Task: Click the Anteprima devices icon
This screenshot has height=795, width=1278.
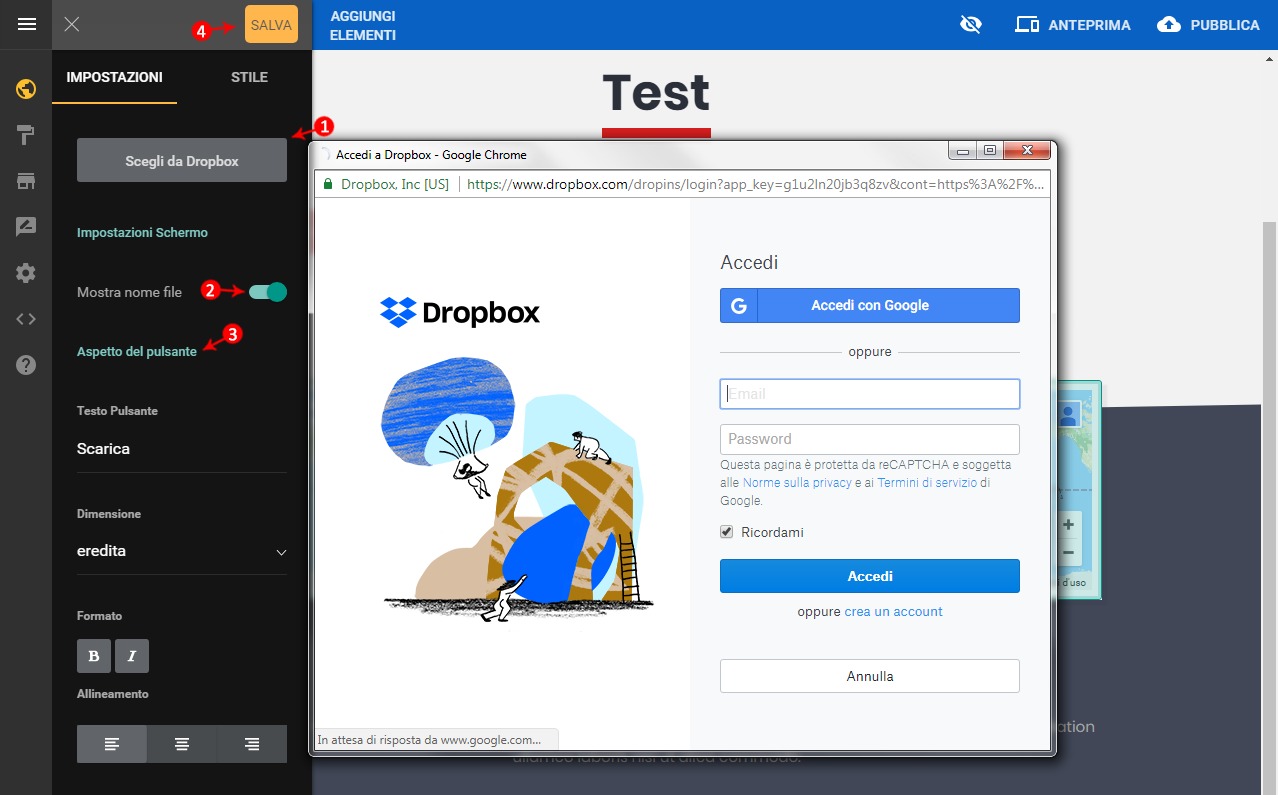Action: (1027, 25)
